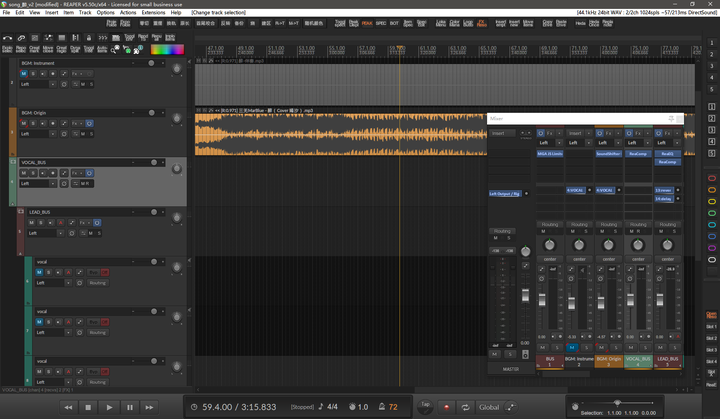Toggle the Repeat loop button in transport
The height and width of the screenshot is (419, 720).
[464, 407]
